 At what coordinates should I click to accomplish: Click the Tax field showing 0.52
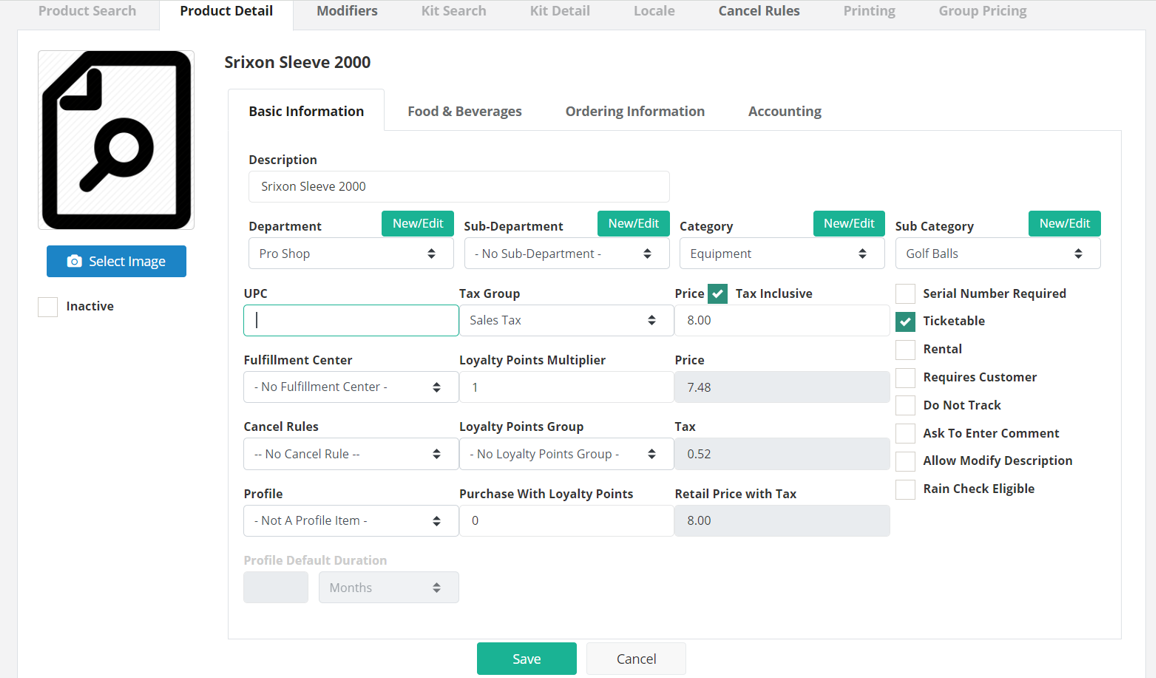pyautogui.click(x=781, y=454)
